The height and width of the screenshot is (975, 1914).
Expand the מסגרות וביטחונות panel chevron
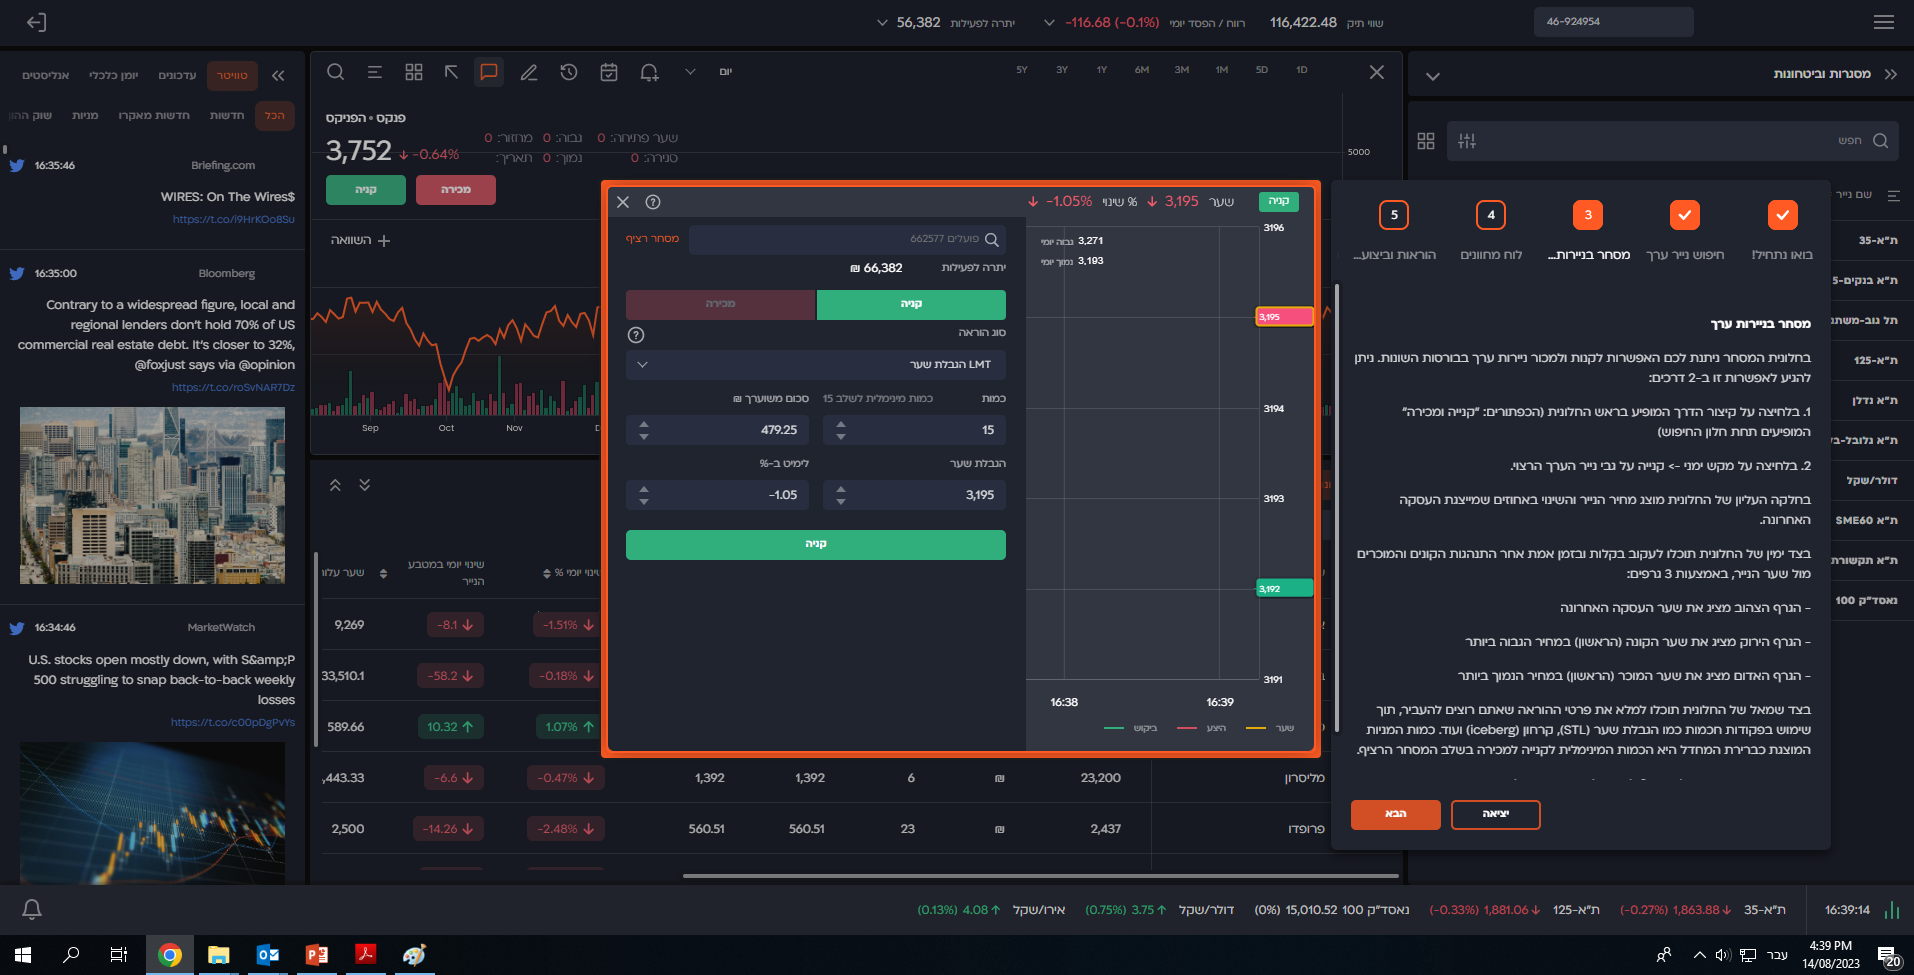point(1433,76)
